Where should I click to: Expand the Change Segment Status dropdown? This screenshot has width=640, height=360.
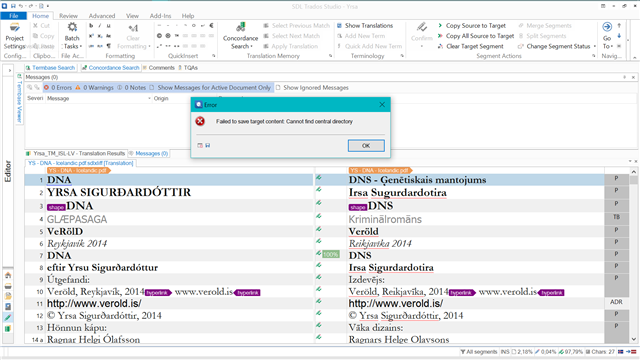(595, 46)
